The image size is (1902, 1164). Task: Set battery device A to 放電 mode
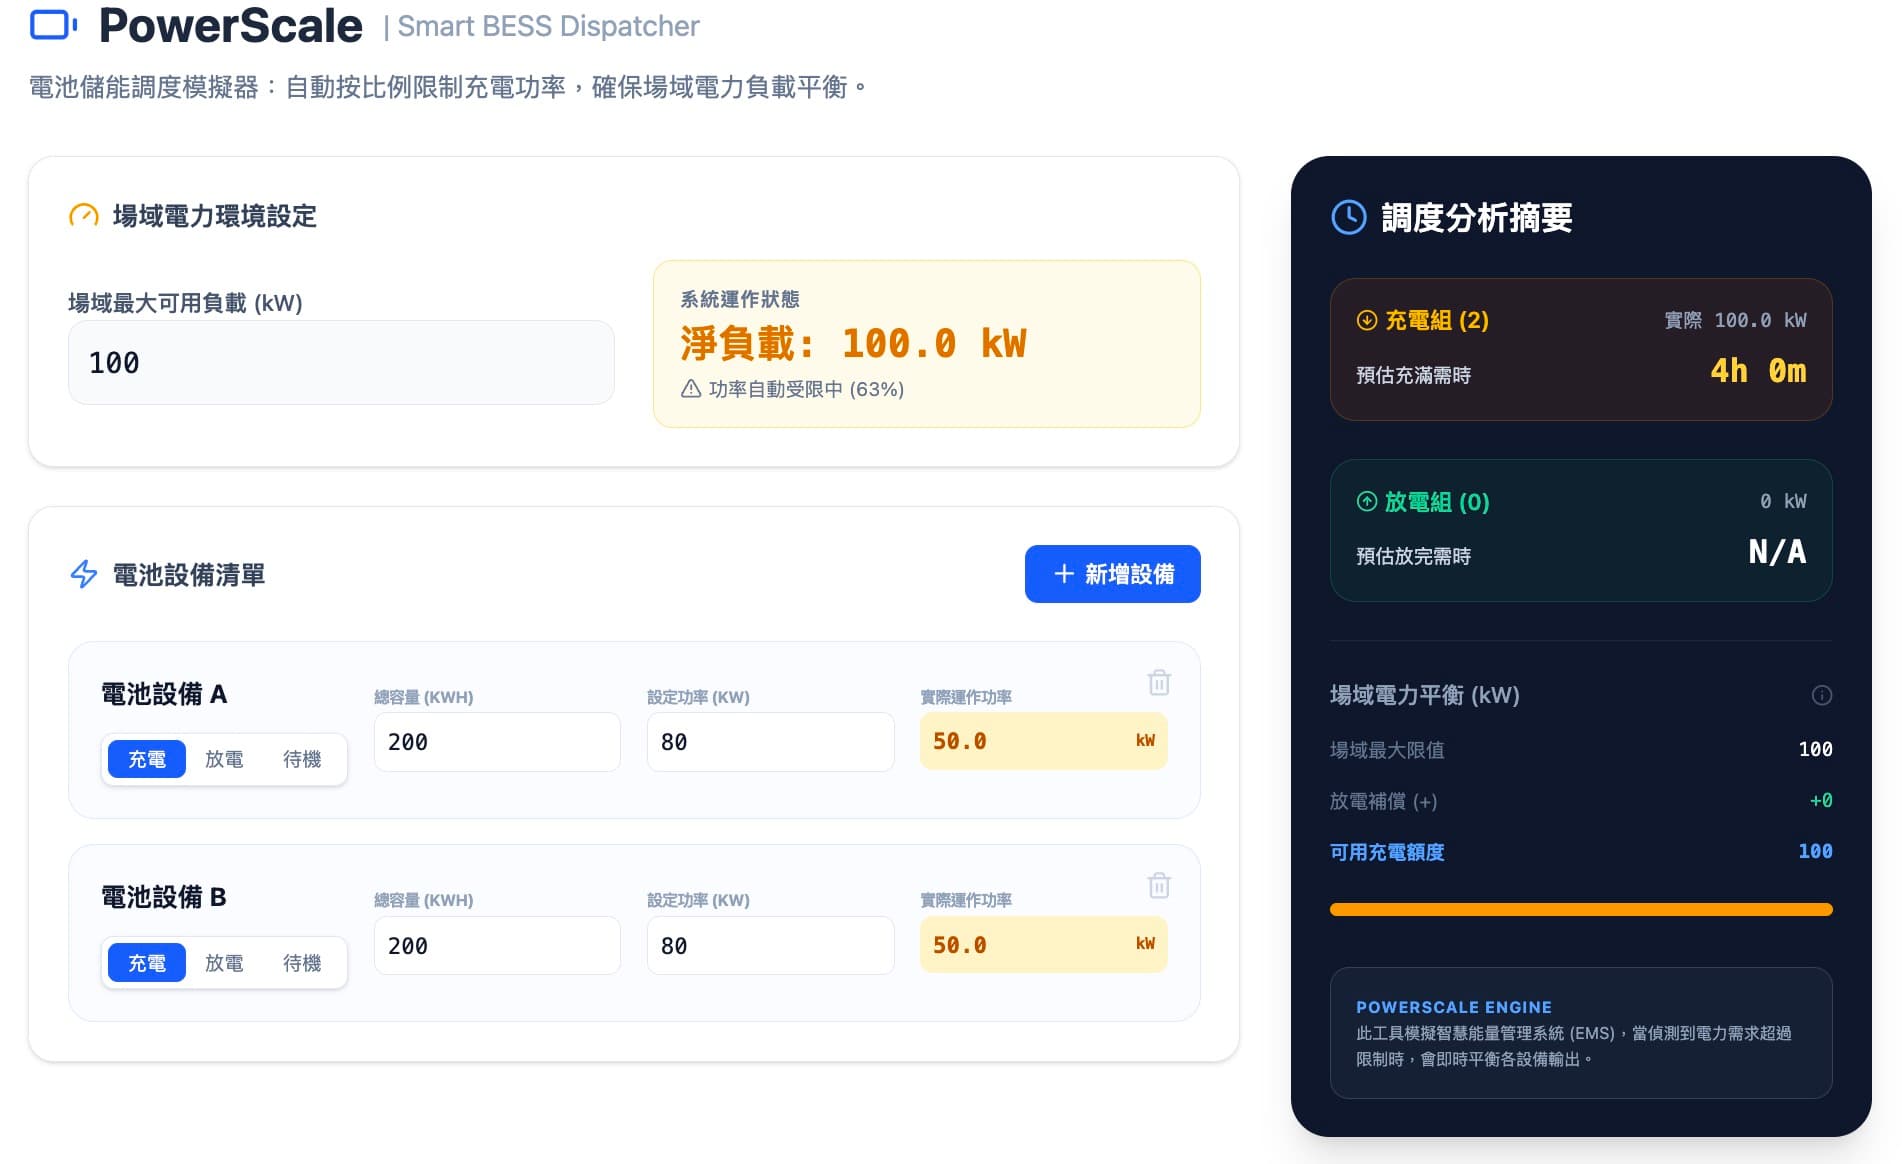point(224,759)
